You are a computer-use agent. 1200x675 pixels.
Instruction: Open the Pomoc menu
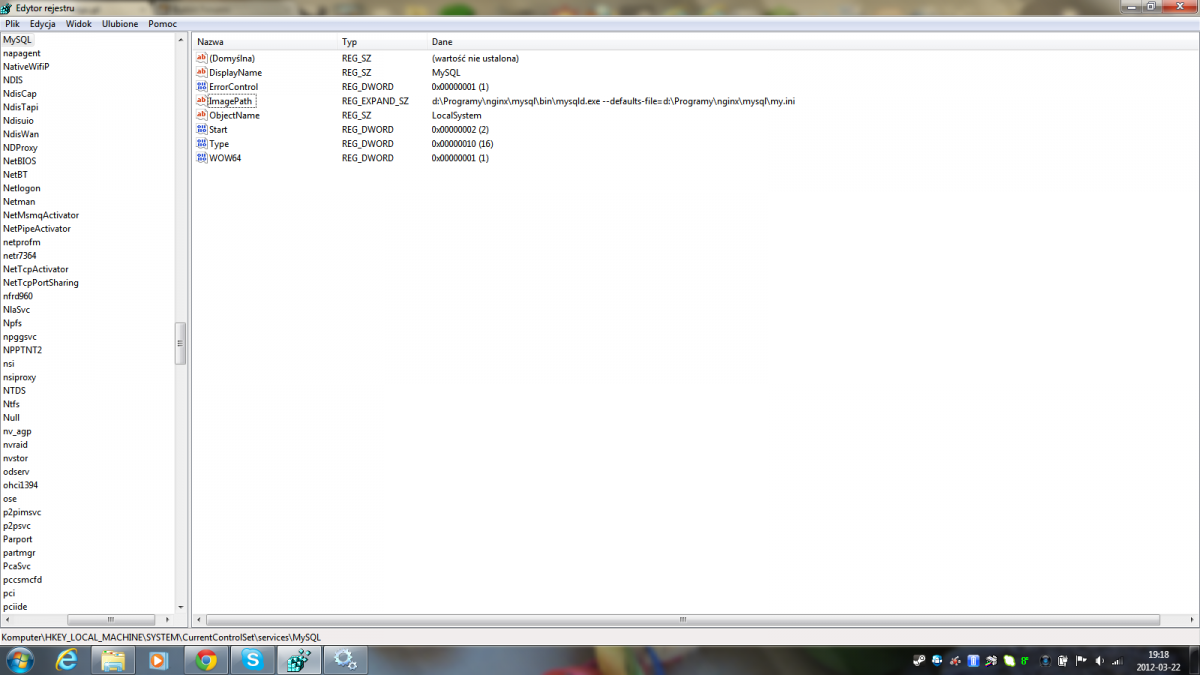coord(163,23)
